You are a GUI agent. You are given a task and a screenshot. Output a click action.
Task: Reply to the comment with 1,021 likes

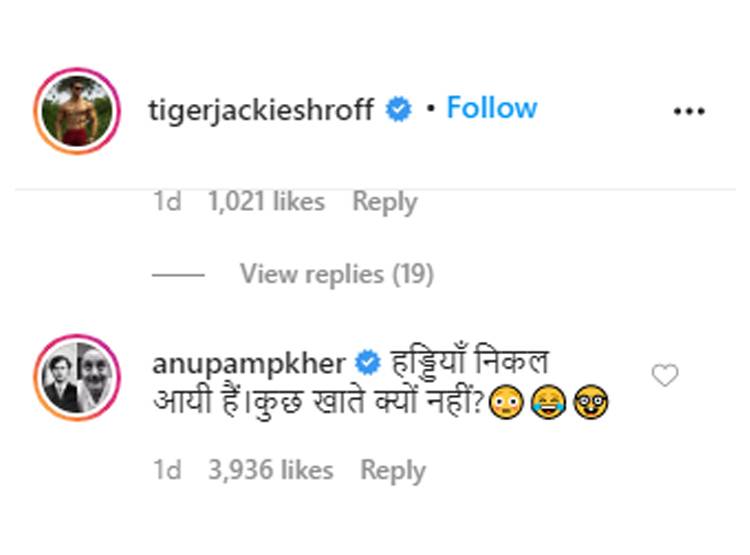(x=385, y=202)
